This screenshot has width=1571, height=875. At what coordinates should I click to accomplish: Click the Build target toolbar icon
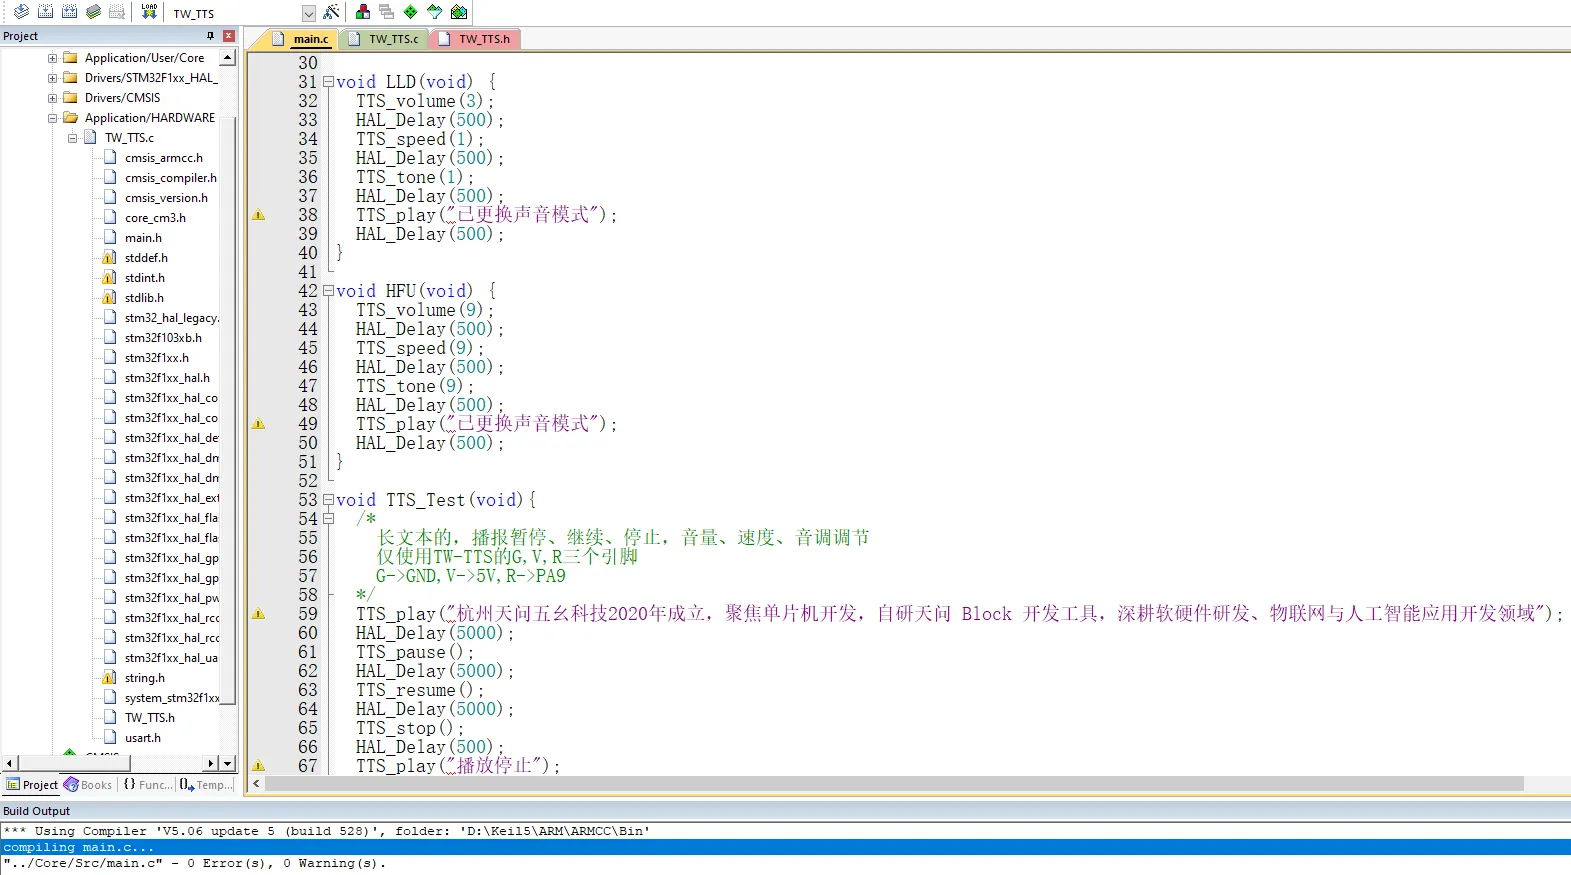coord(45,12)
